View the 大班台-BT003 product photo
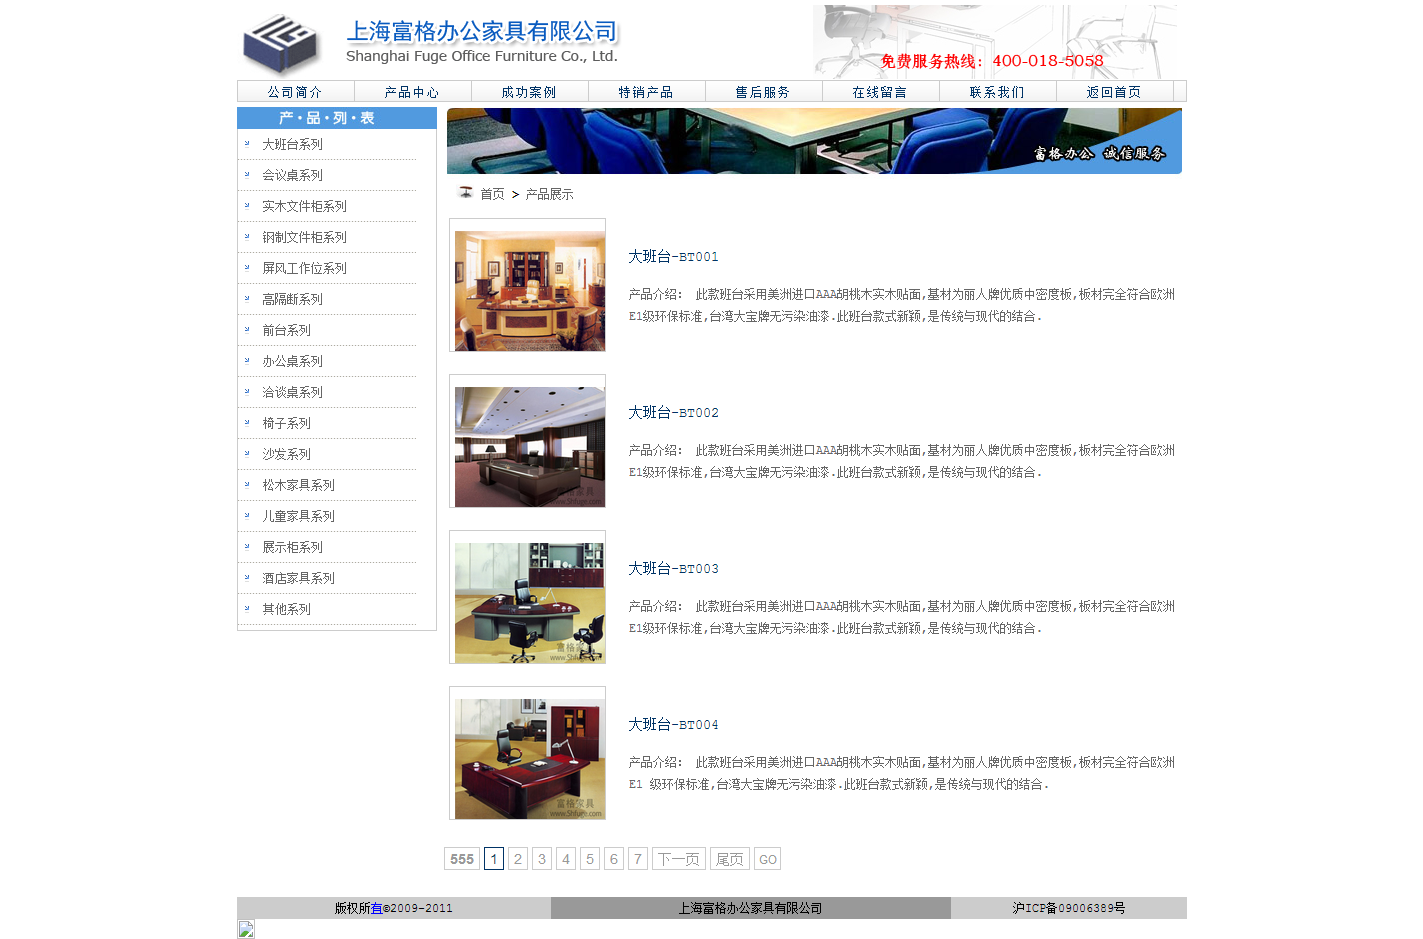 click(x=529, y=602)
